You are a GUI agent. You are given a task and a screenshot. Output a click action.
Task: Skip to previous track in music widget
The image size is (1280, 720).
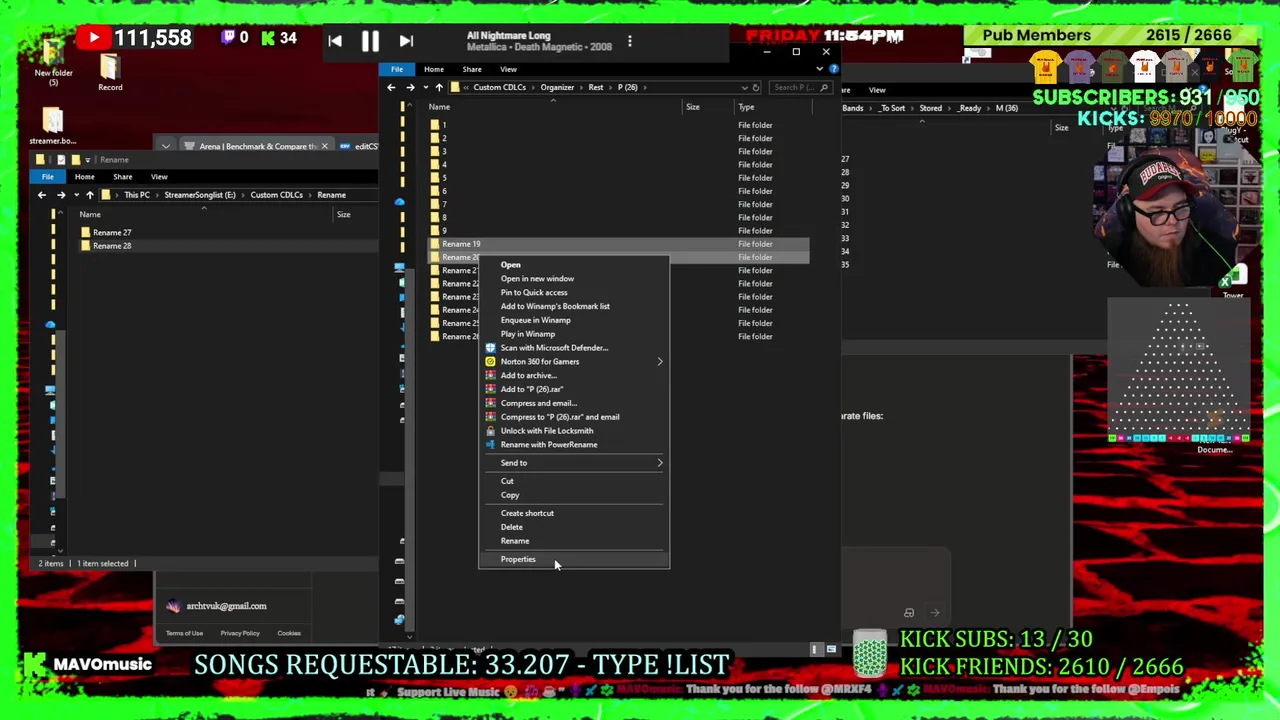pos(335,41)
